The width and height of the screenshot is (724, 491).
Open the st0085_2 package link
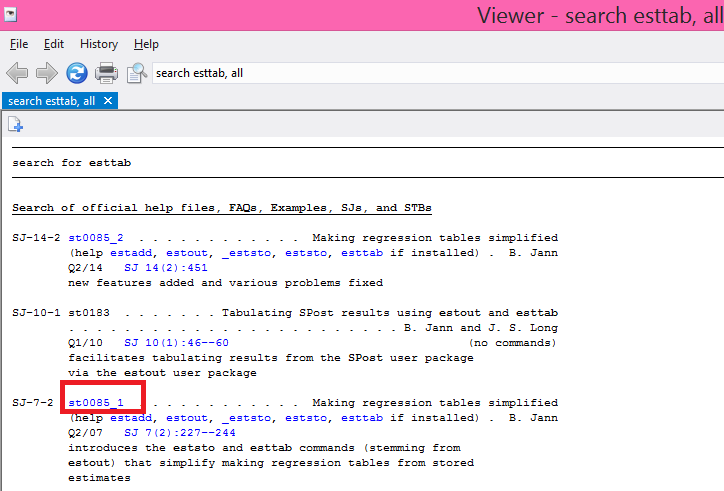96,238
